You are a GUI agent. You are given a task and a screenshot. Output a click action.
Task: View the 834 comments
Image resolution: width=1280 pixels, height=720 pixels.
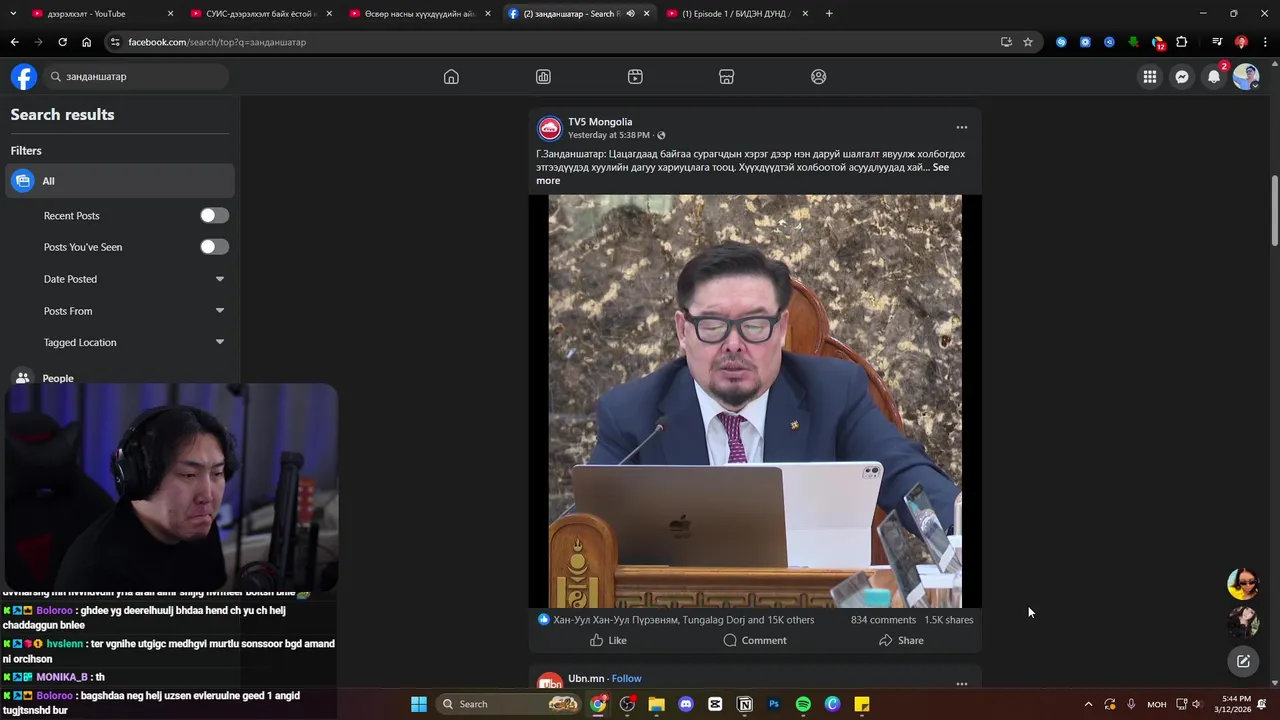click(x=883, y=620)
